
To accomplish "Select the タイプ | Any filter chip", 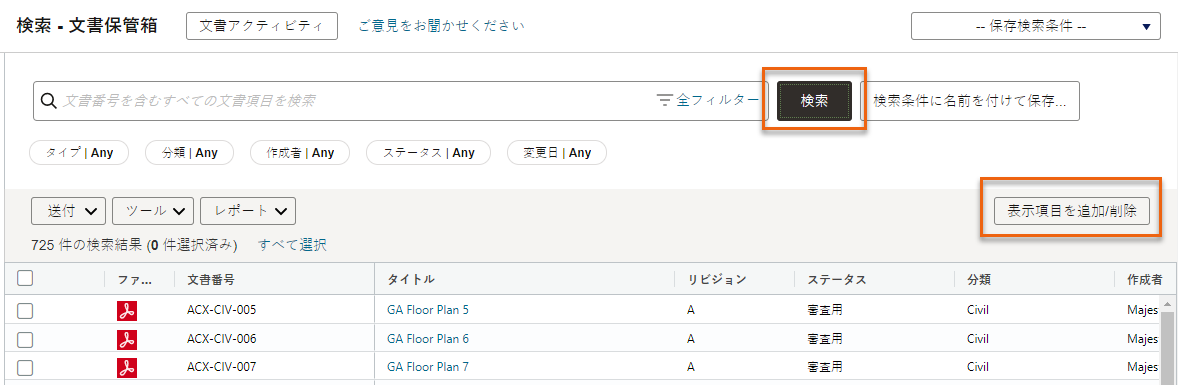I will 79,153.
